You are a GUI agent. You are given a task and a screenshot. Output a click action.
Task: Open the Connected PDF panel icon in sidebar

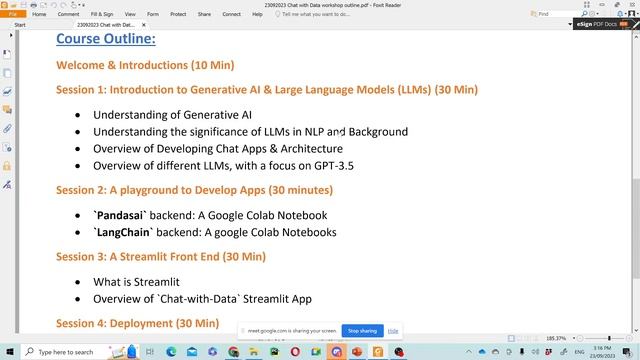7,147
